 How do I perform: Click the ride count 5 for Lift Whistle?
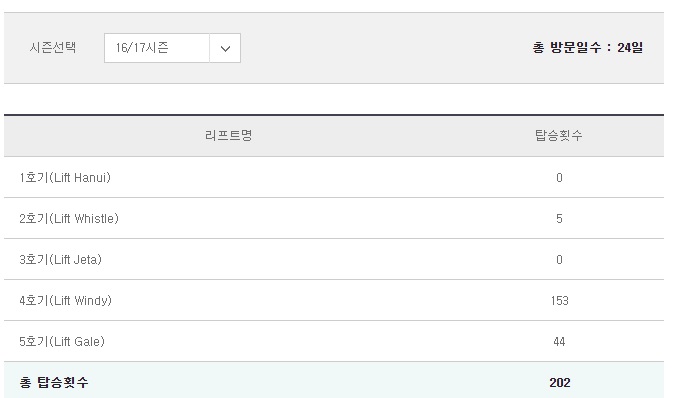559,219
